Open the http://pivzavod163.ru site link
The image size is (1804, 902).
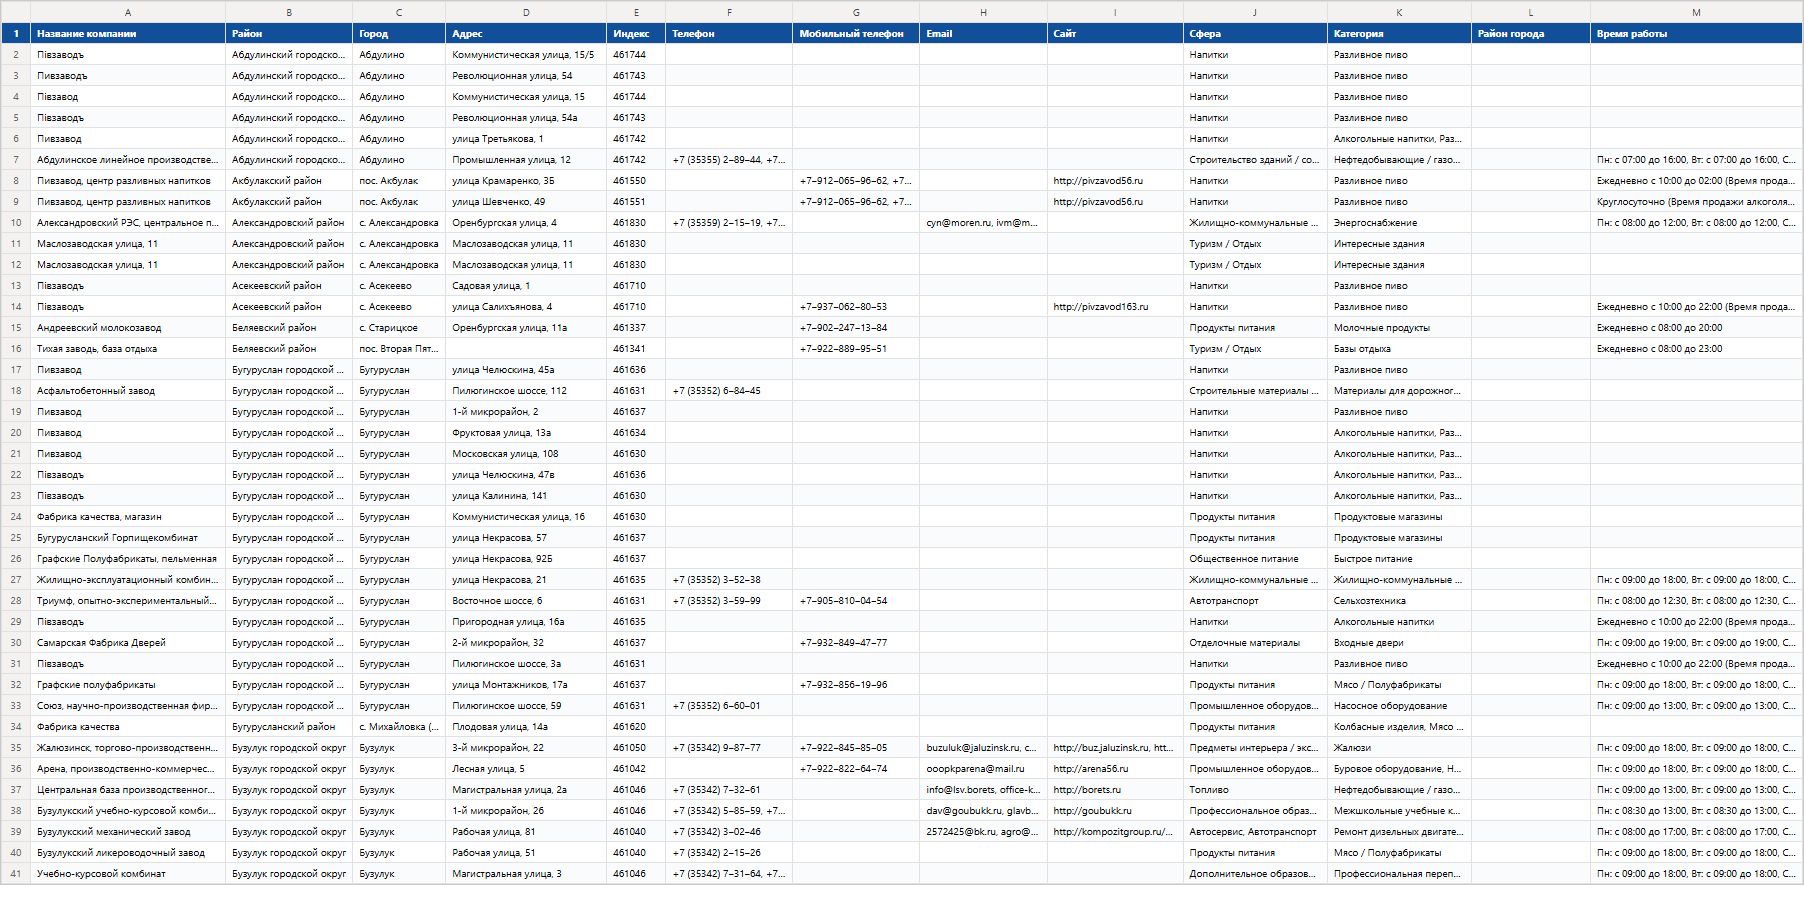[x=1100, y=307]
